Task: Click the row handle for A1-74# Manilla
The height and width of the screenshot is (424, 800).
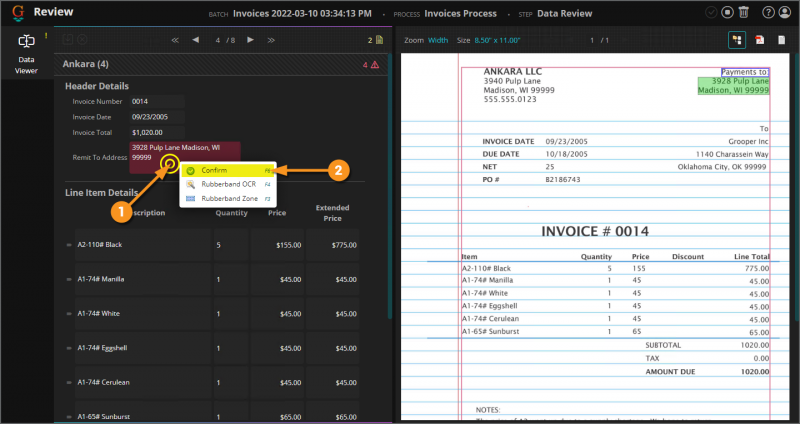Action: pyautogui.click(x=69, y=280)
